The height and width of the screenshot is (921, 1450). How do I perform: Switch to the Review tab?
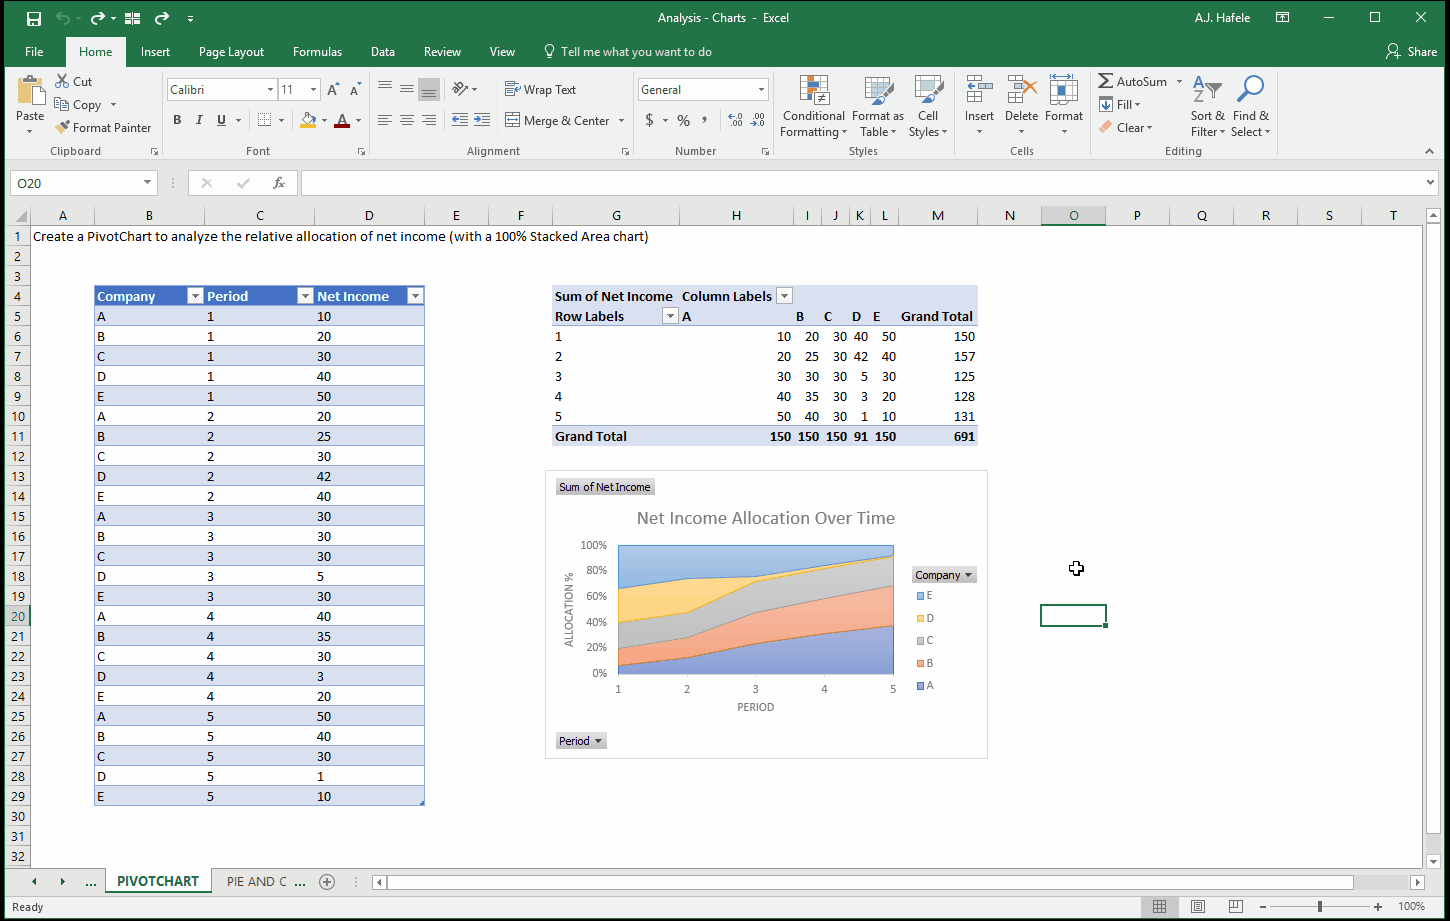[x=442, y=52]
